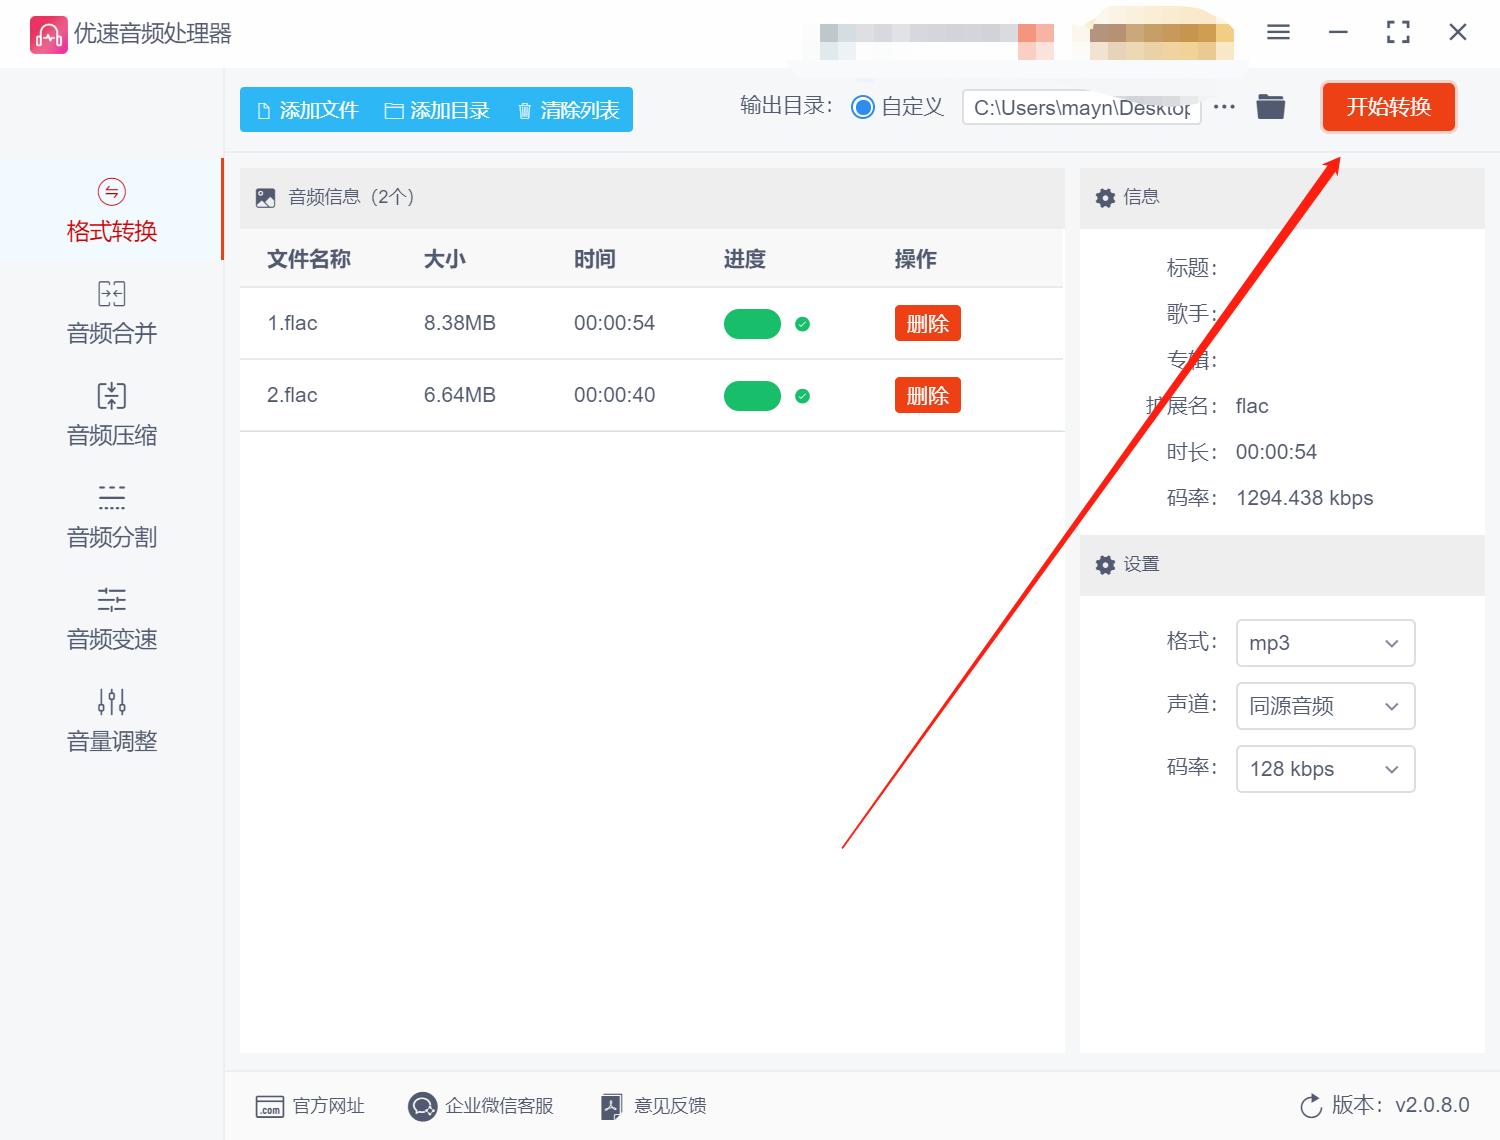
Task: Open the 格式 dropdown showing mp3
Action: (1325, 643)
